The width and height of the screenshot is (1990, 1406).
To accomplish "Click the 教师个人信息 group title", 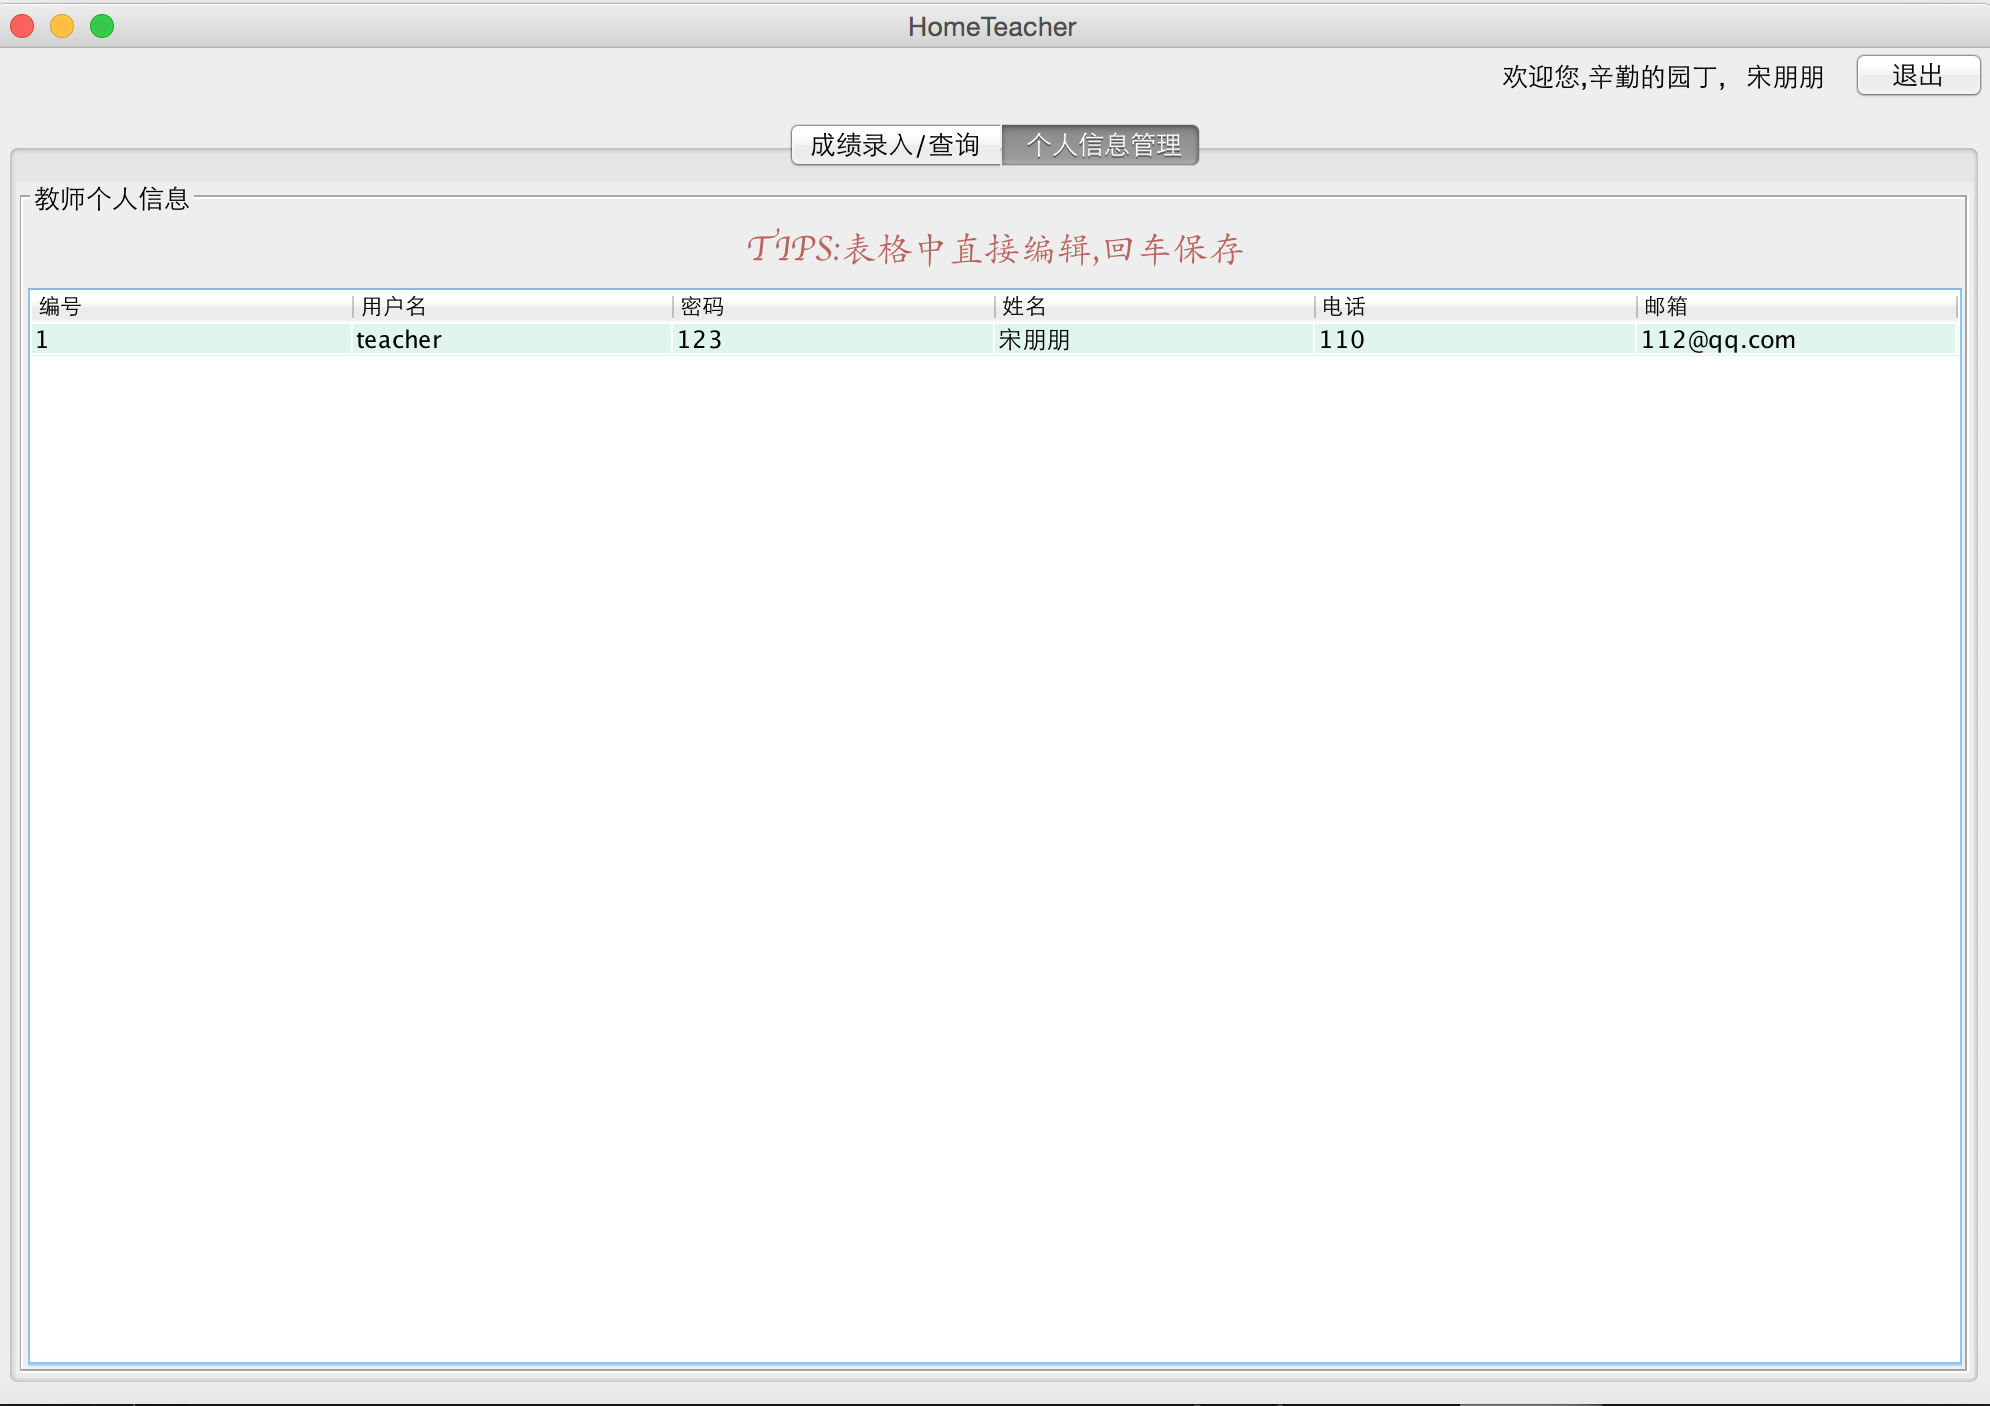I will pos(112,199).
